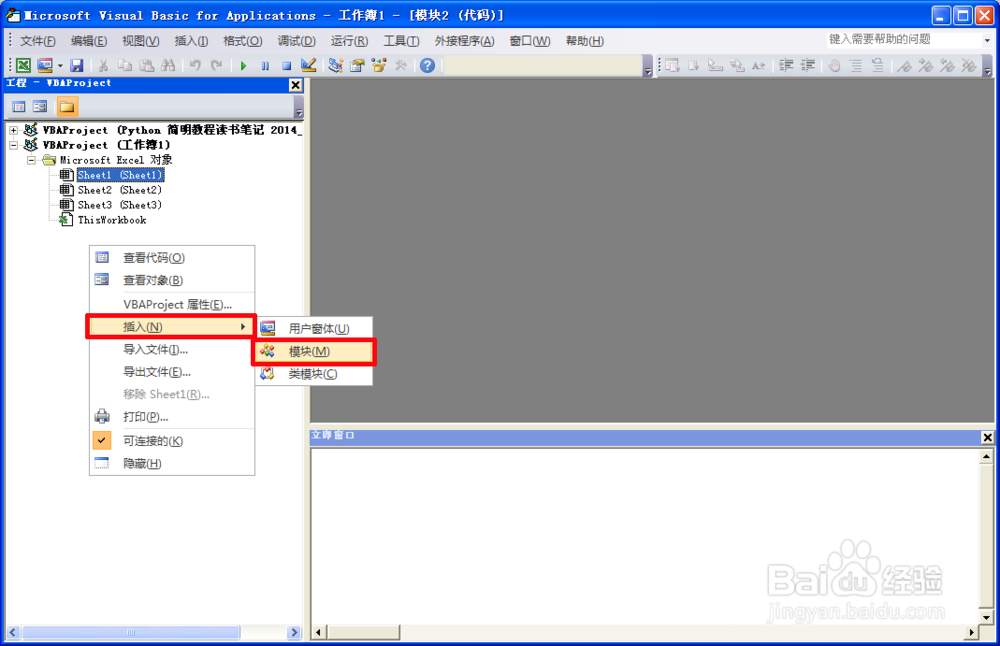Select ThisWorkbook in project tree
Viewport: 1000px width, 646px height.
point(112,220)
